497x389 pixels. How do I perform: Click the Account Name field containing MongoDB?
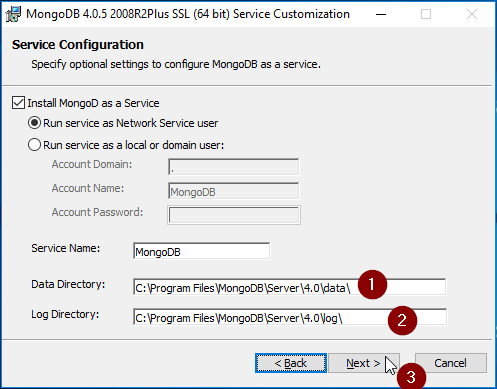tap(234, 191)
